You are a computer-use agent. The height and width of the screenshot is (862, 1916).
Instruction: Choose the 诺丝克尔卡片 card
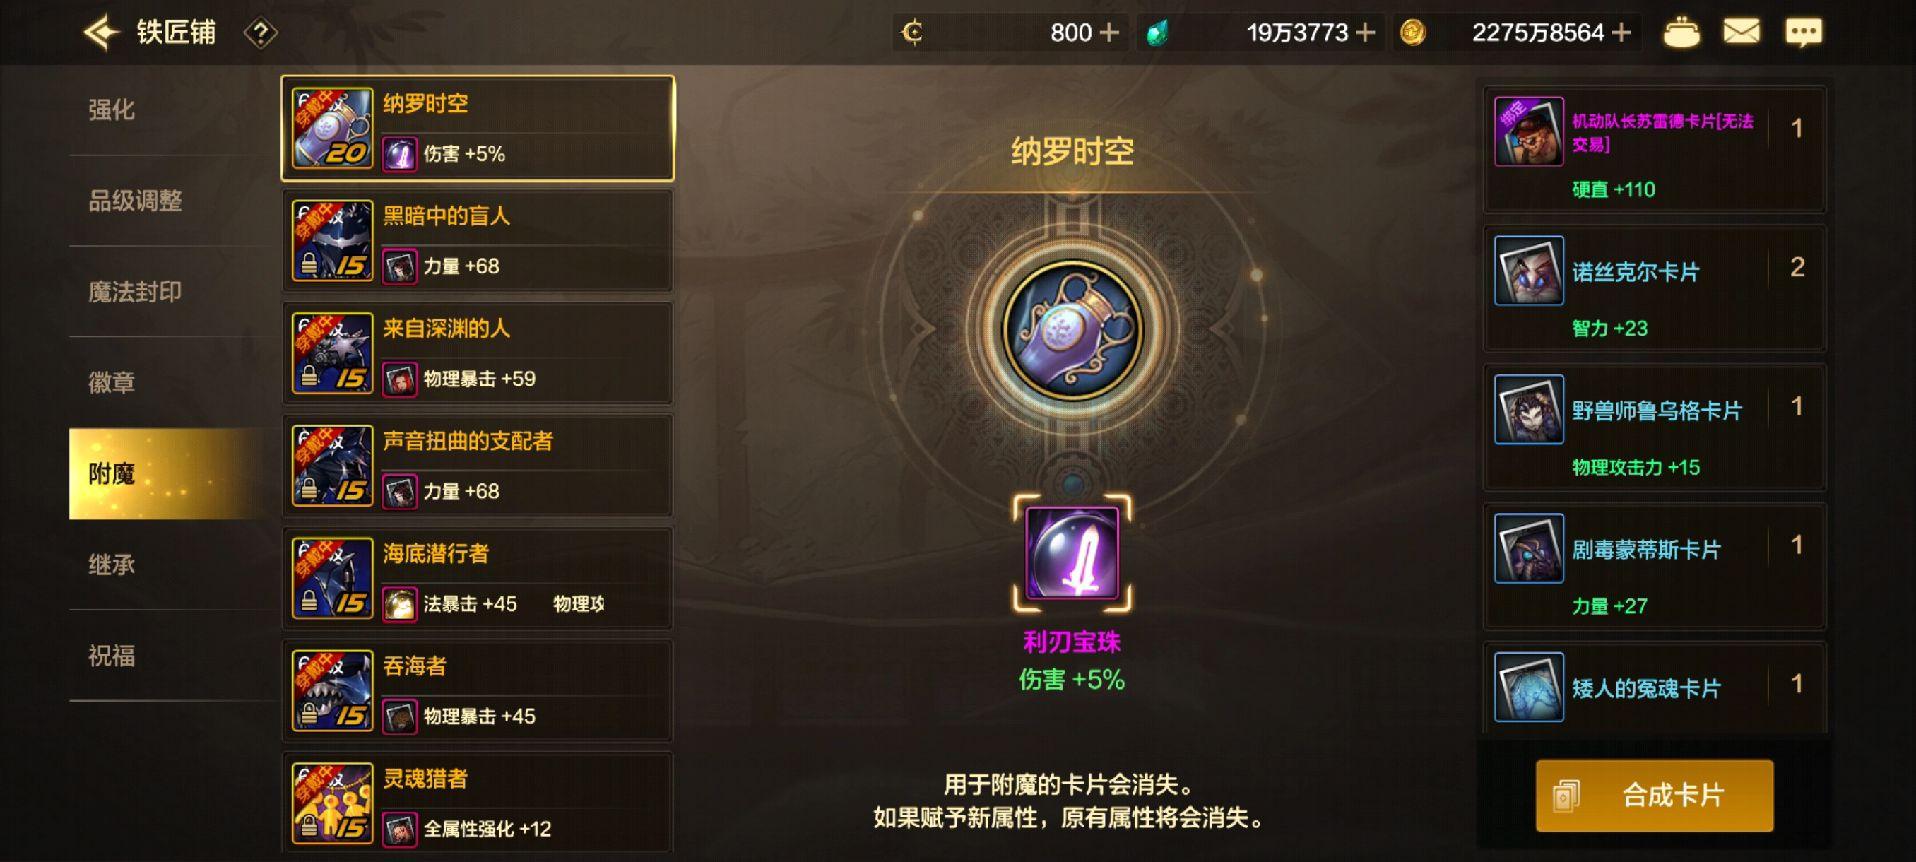click(x=1654, y=288)
